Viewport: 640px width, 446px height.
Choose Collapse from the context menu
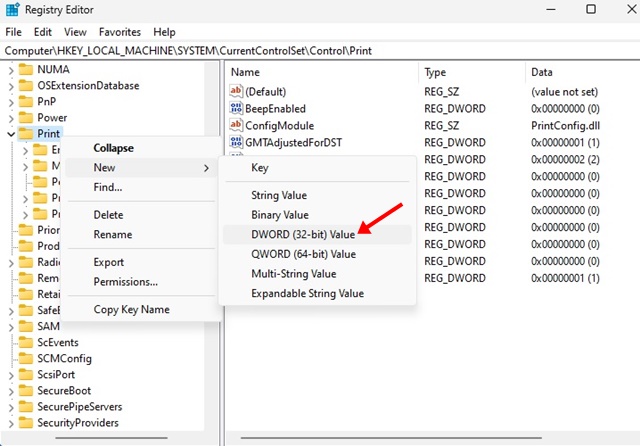140,148
